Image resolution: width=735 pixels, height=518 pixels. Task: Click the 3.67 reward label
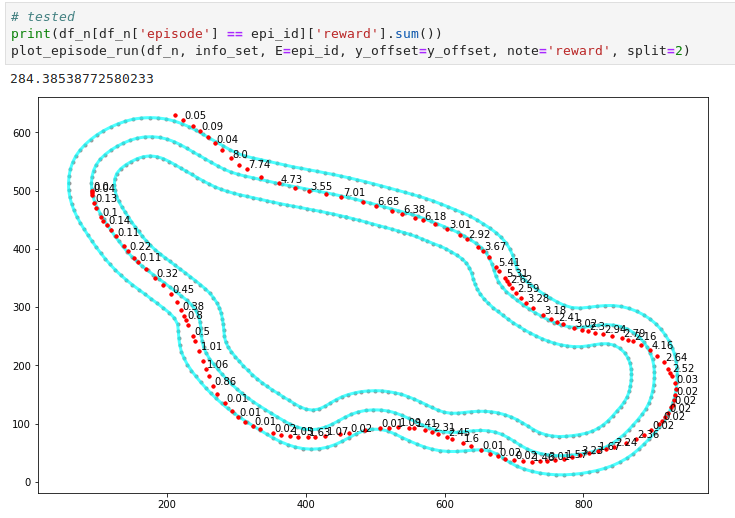(x=495, y=247)
